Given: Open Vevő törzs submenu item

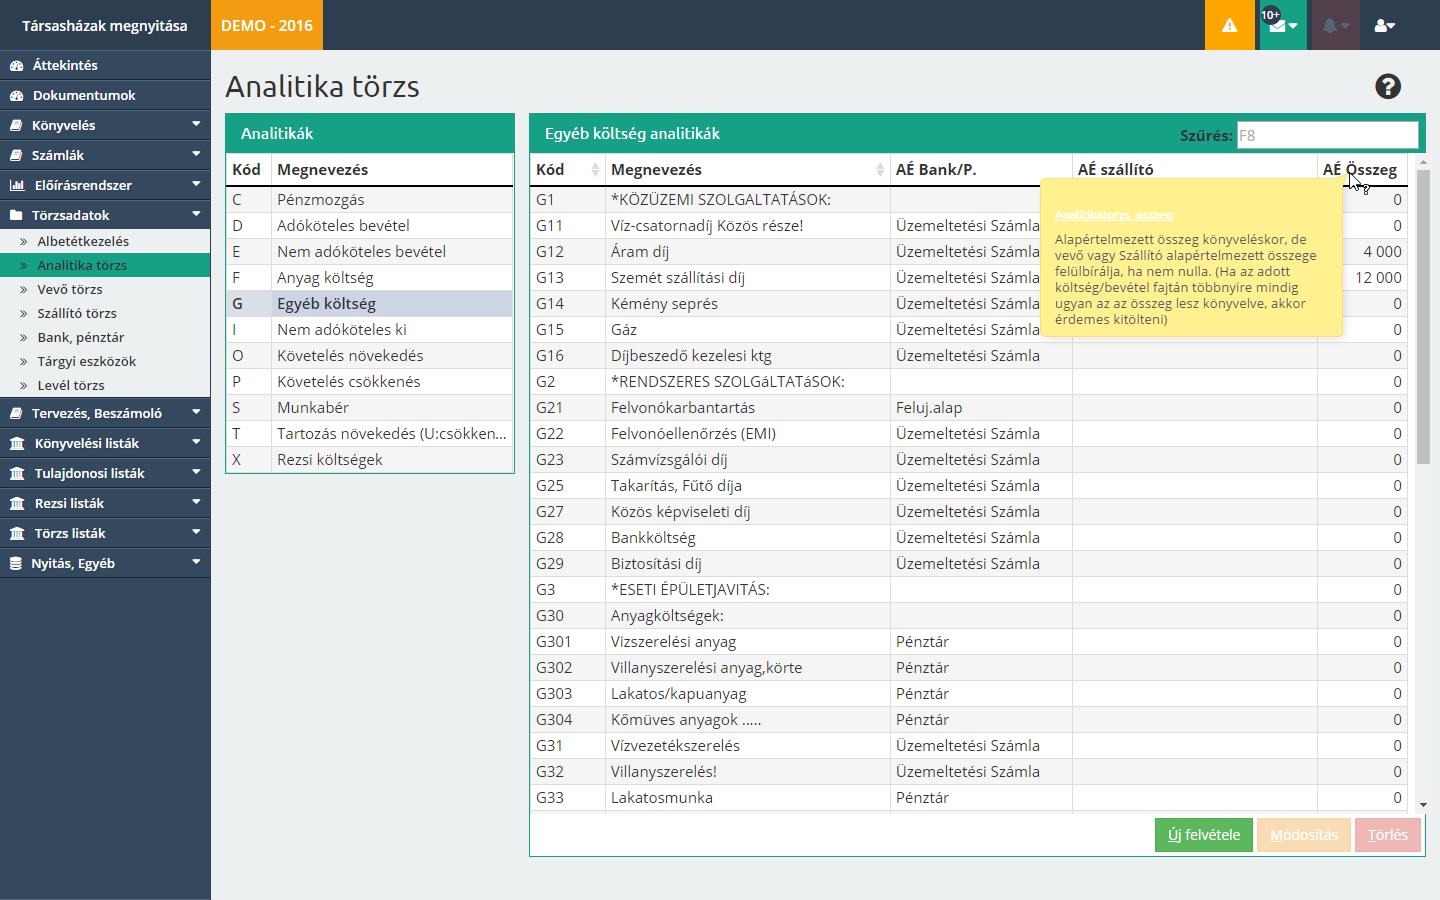Looking at the screenshot, I should pyautogui.click(x=70, y=289).
